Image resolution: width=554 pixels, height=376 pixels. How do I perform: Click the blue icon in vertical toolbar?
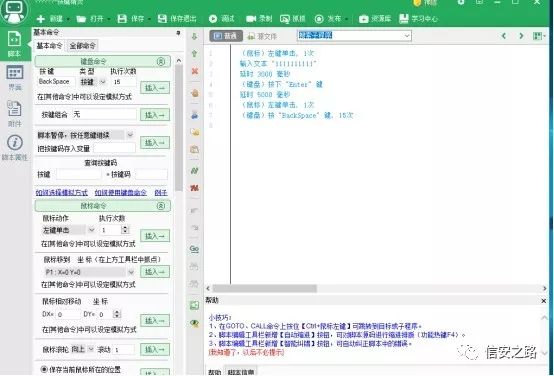pos(194,115)
